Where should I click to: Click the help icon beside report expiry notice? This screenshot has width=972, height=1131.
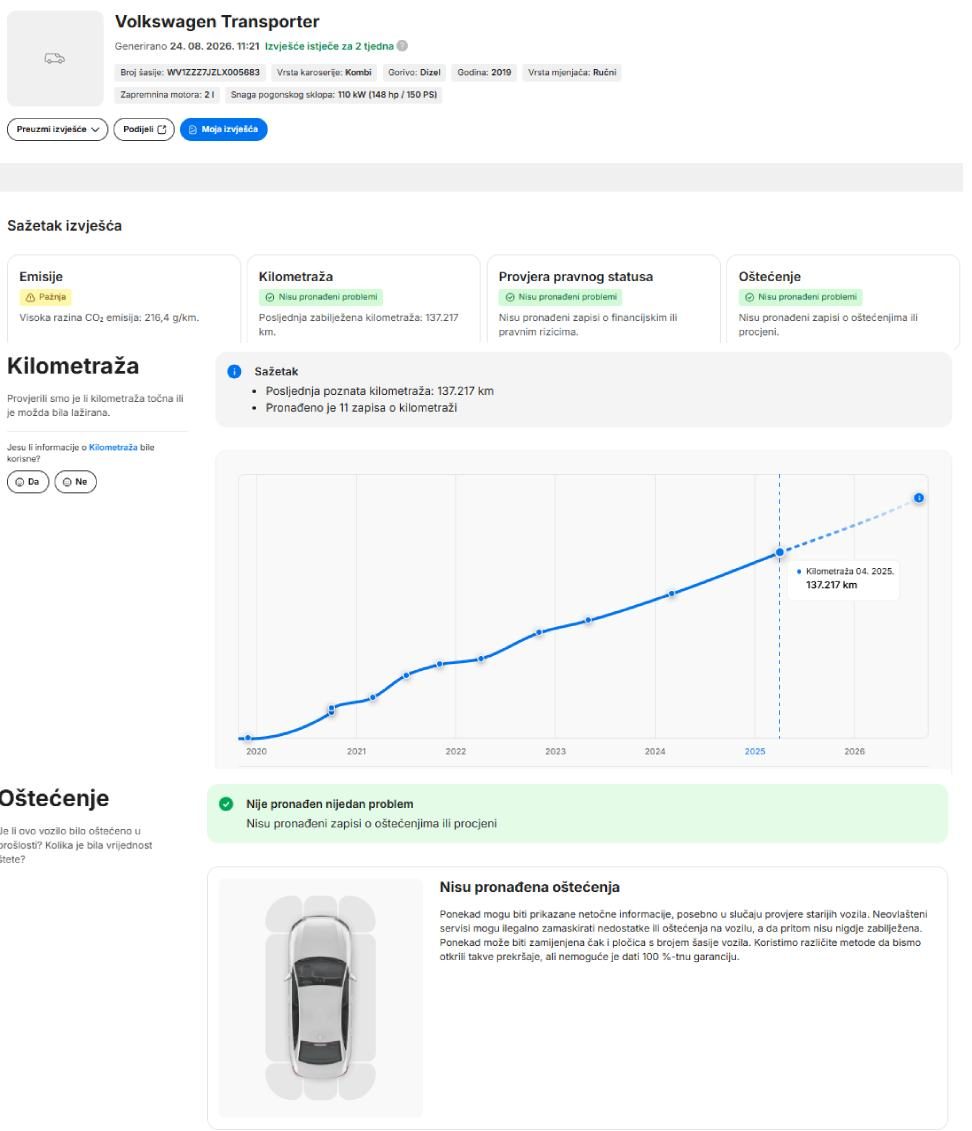[402, 45]
